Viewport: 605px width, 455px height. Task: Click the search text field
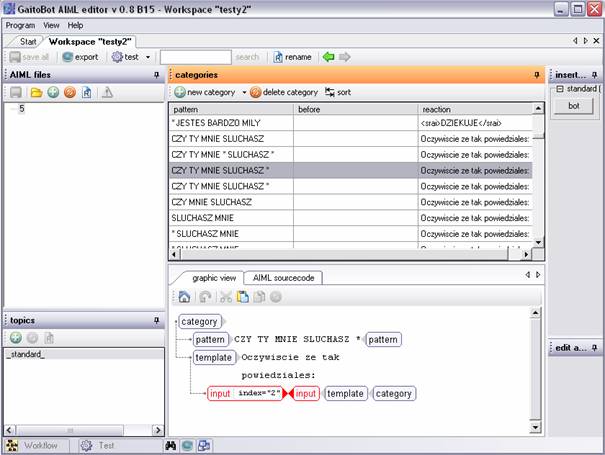(196, 57)
